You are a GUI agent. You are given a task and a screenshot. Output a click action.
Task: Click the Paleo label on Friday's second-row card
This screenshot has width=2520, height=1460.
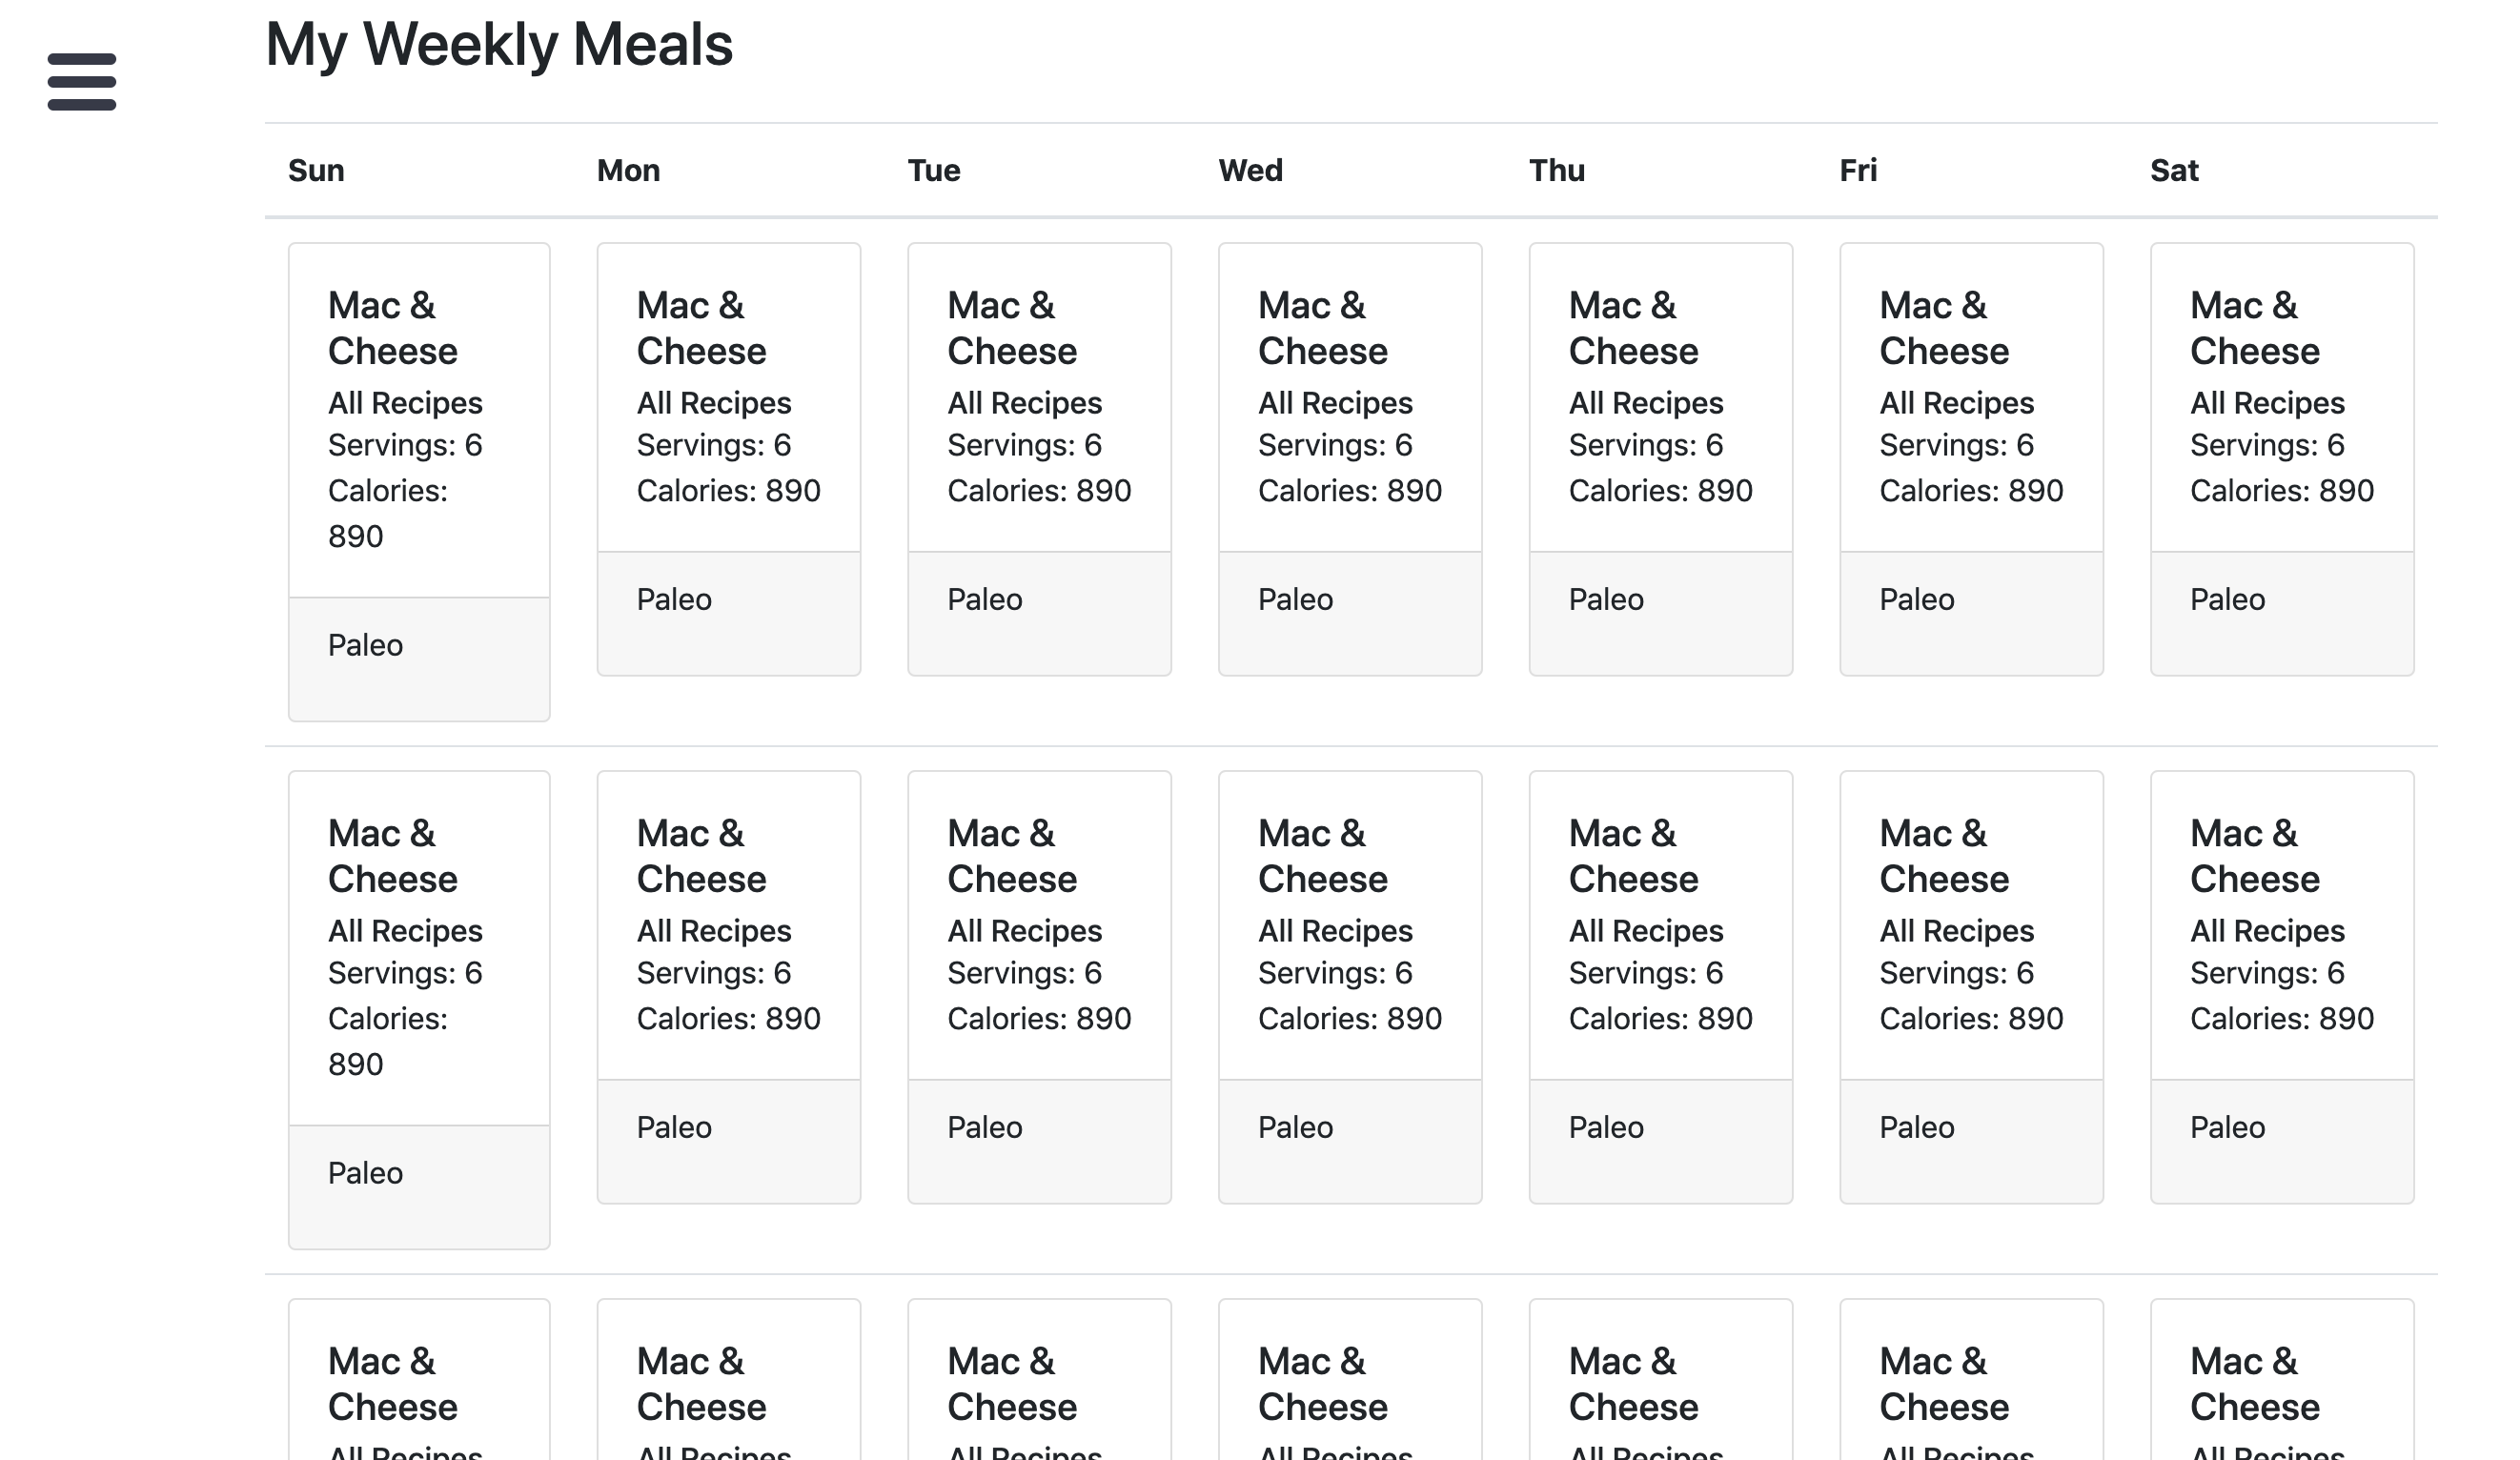1916,1128
